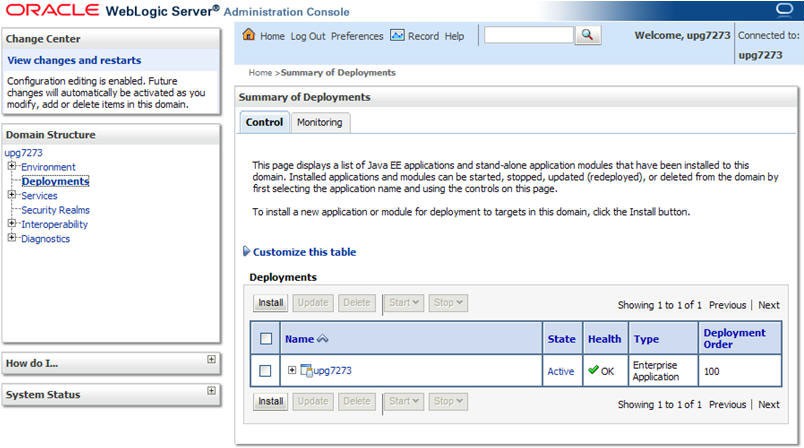
Task: Select Security Realms in Domain Structure
Action: coord(55,210)
